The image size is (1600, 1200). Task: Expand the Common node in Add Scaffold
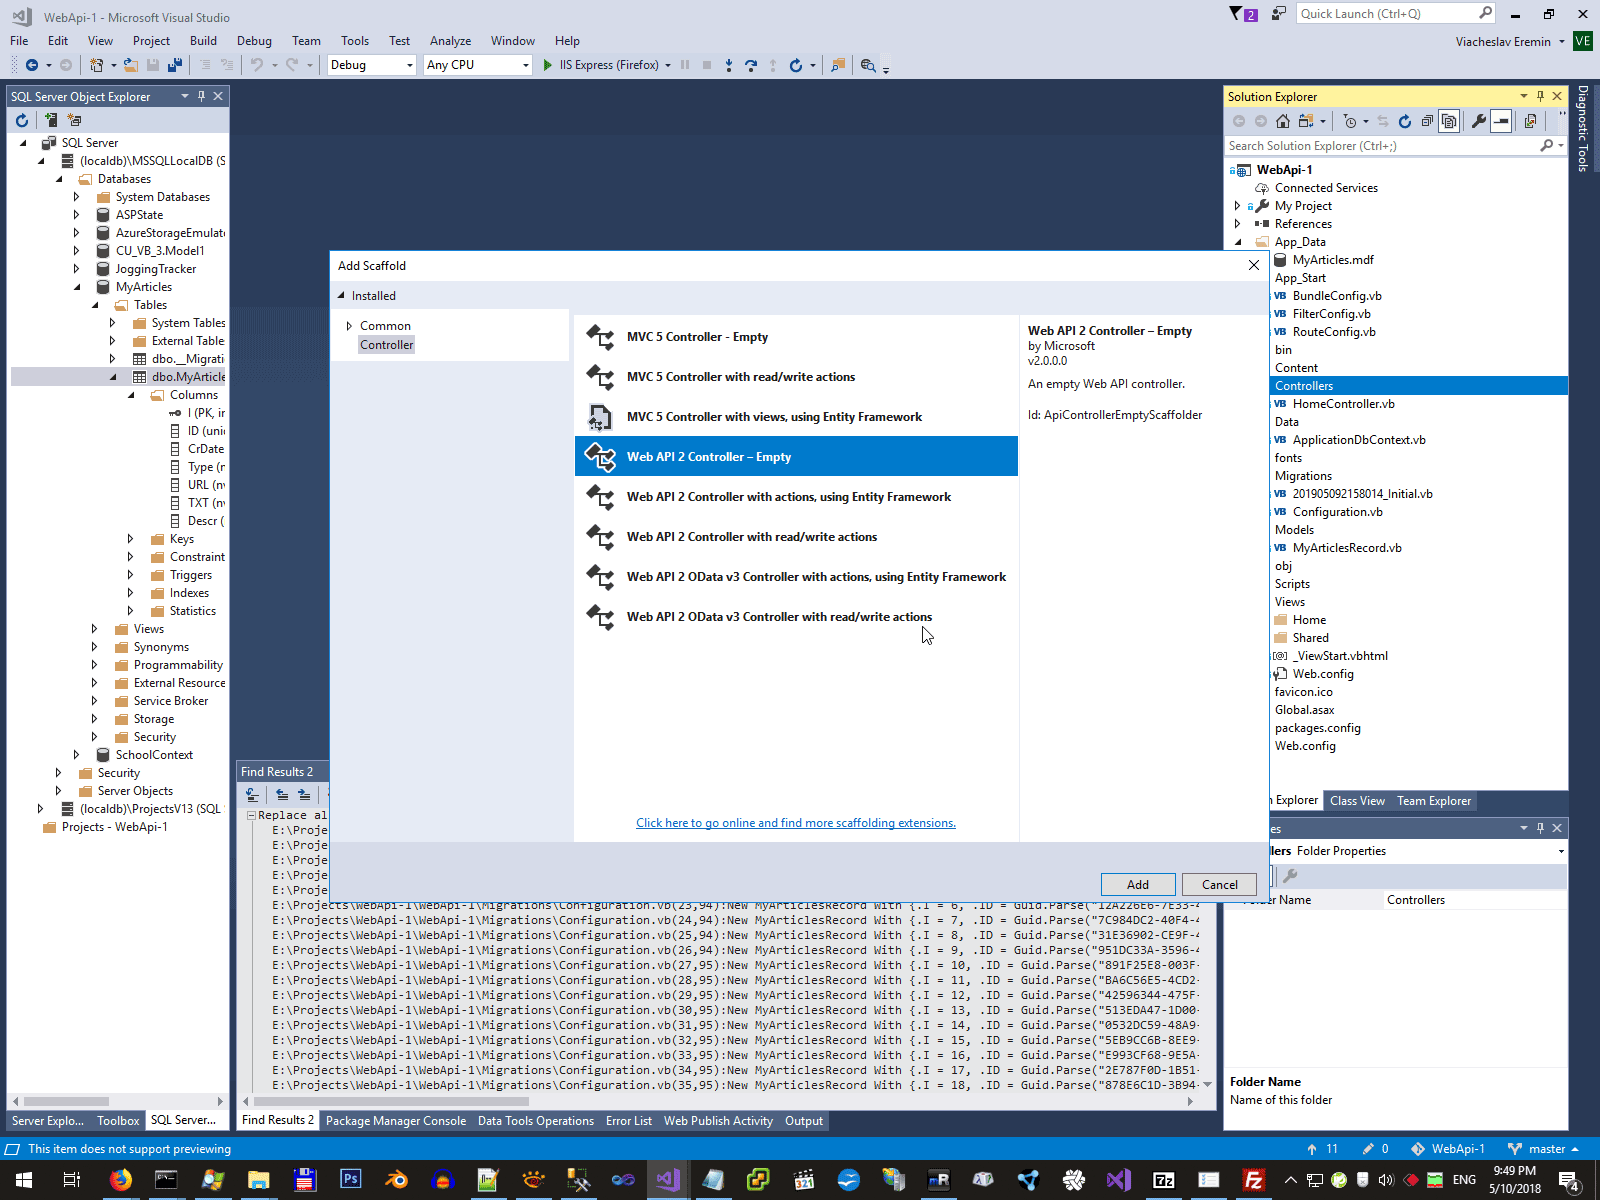coord(349,326)
